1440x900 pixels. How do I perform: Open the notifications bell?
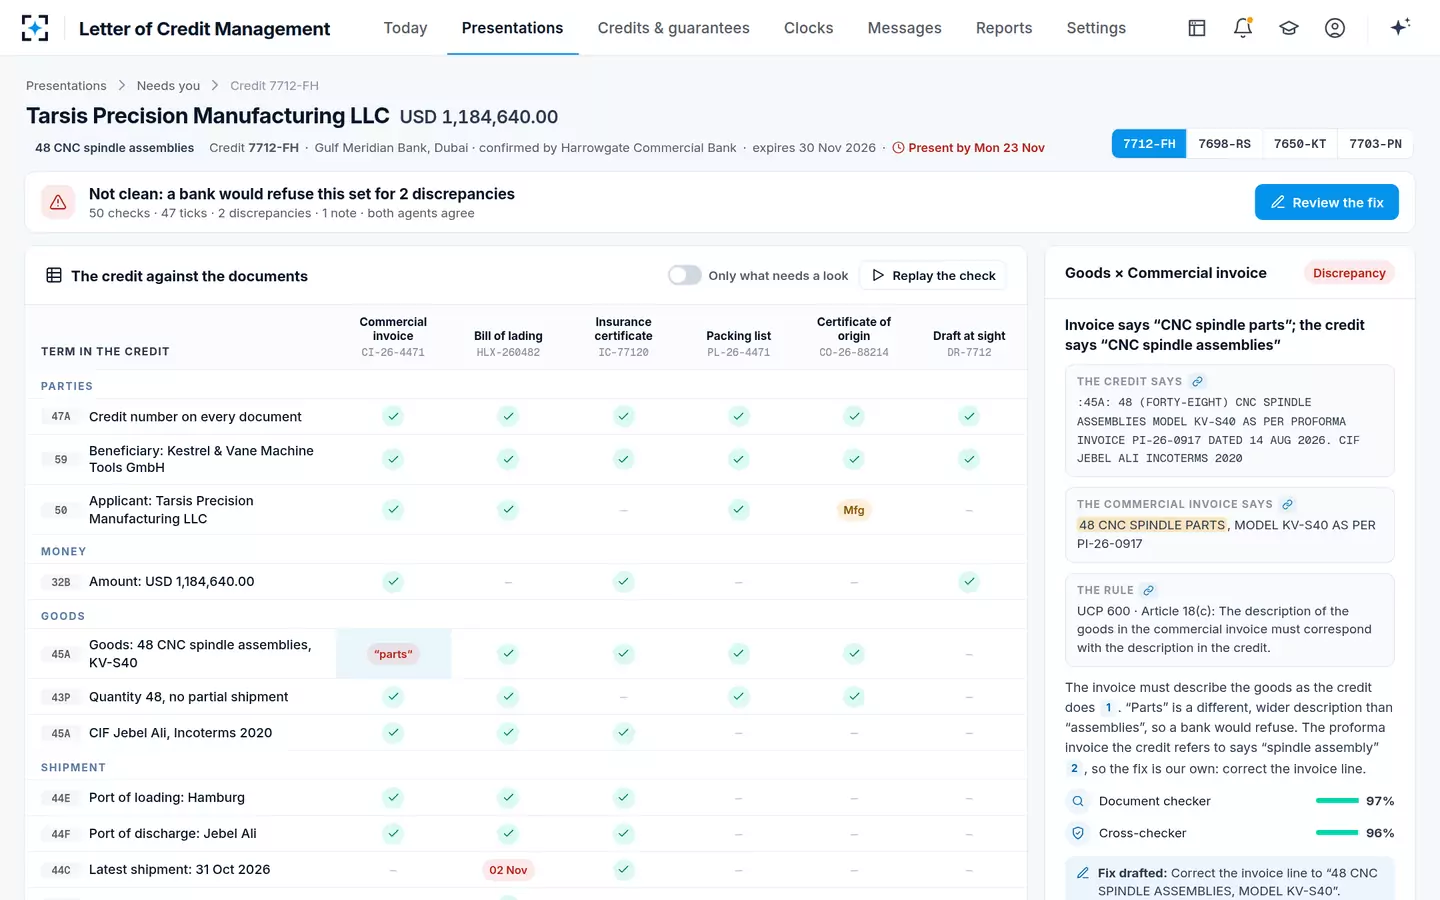[x=1243, y=28]
